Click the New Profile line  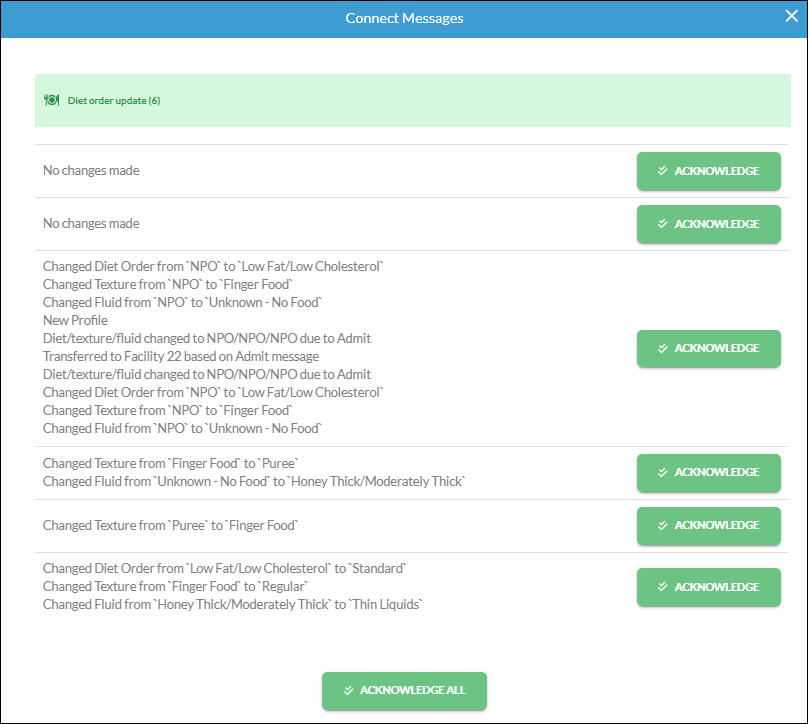click(75, 320)
